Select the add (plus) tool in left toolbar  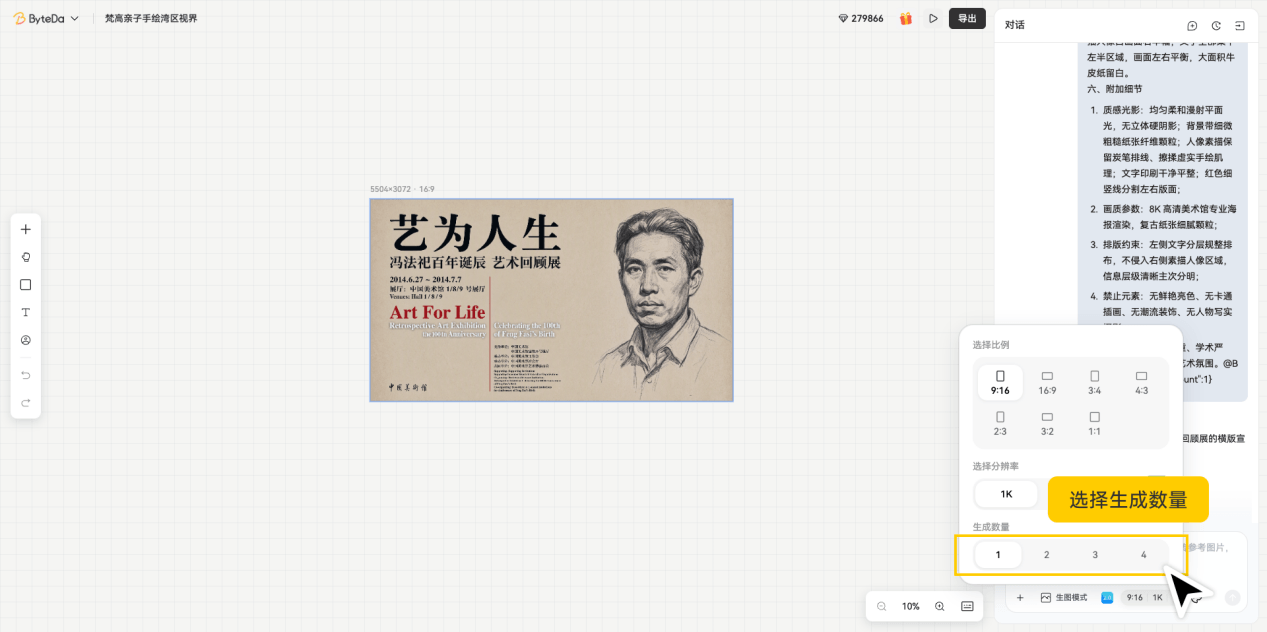click(26, 229)
